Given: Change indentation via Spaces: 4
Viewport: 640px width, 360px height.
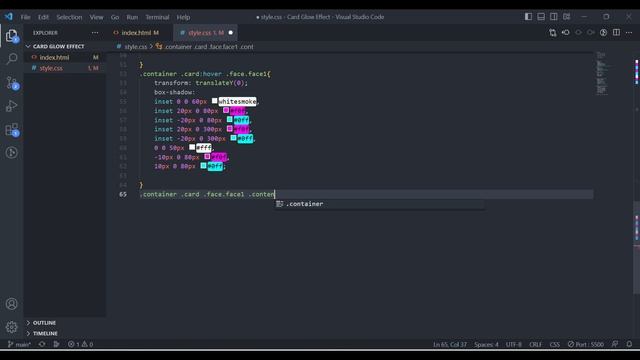Looking at the screenshot, I should 486,344.
